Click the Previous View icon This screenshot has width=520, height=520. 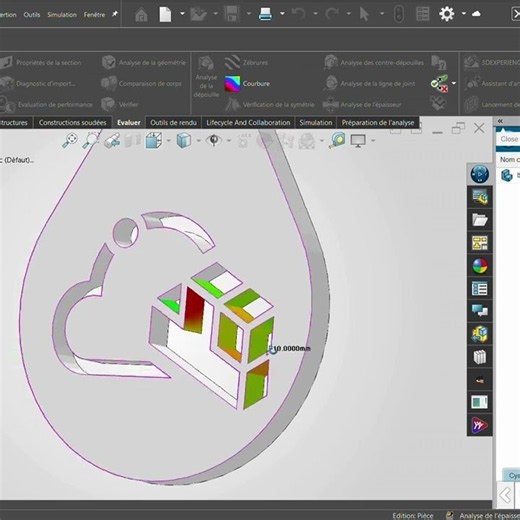[112, 140]
